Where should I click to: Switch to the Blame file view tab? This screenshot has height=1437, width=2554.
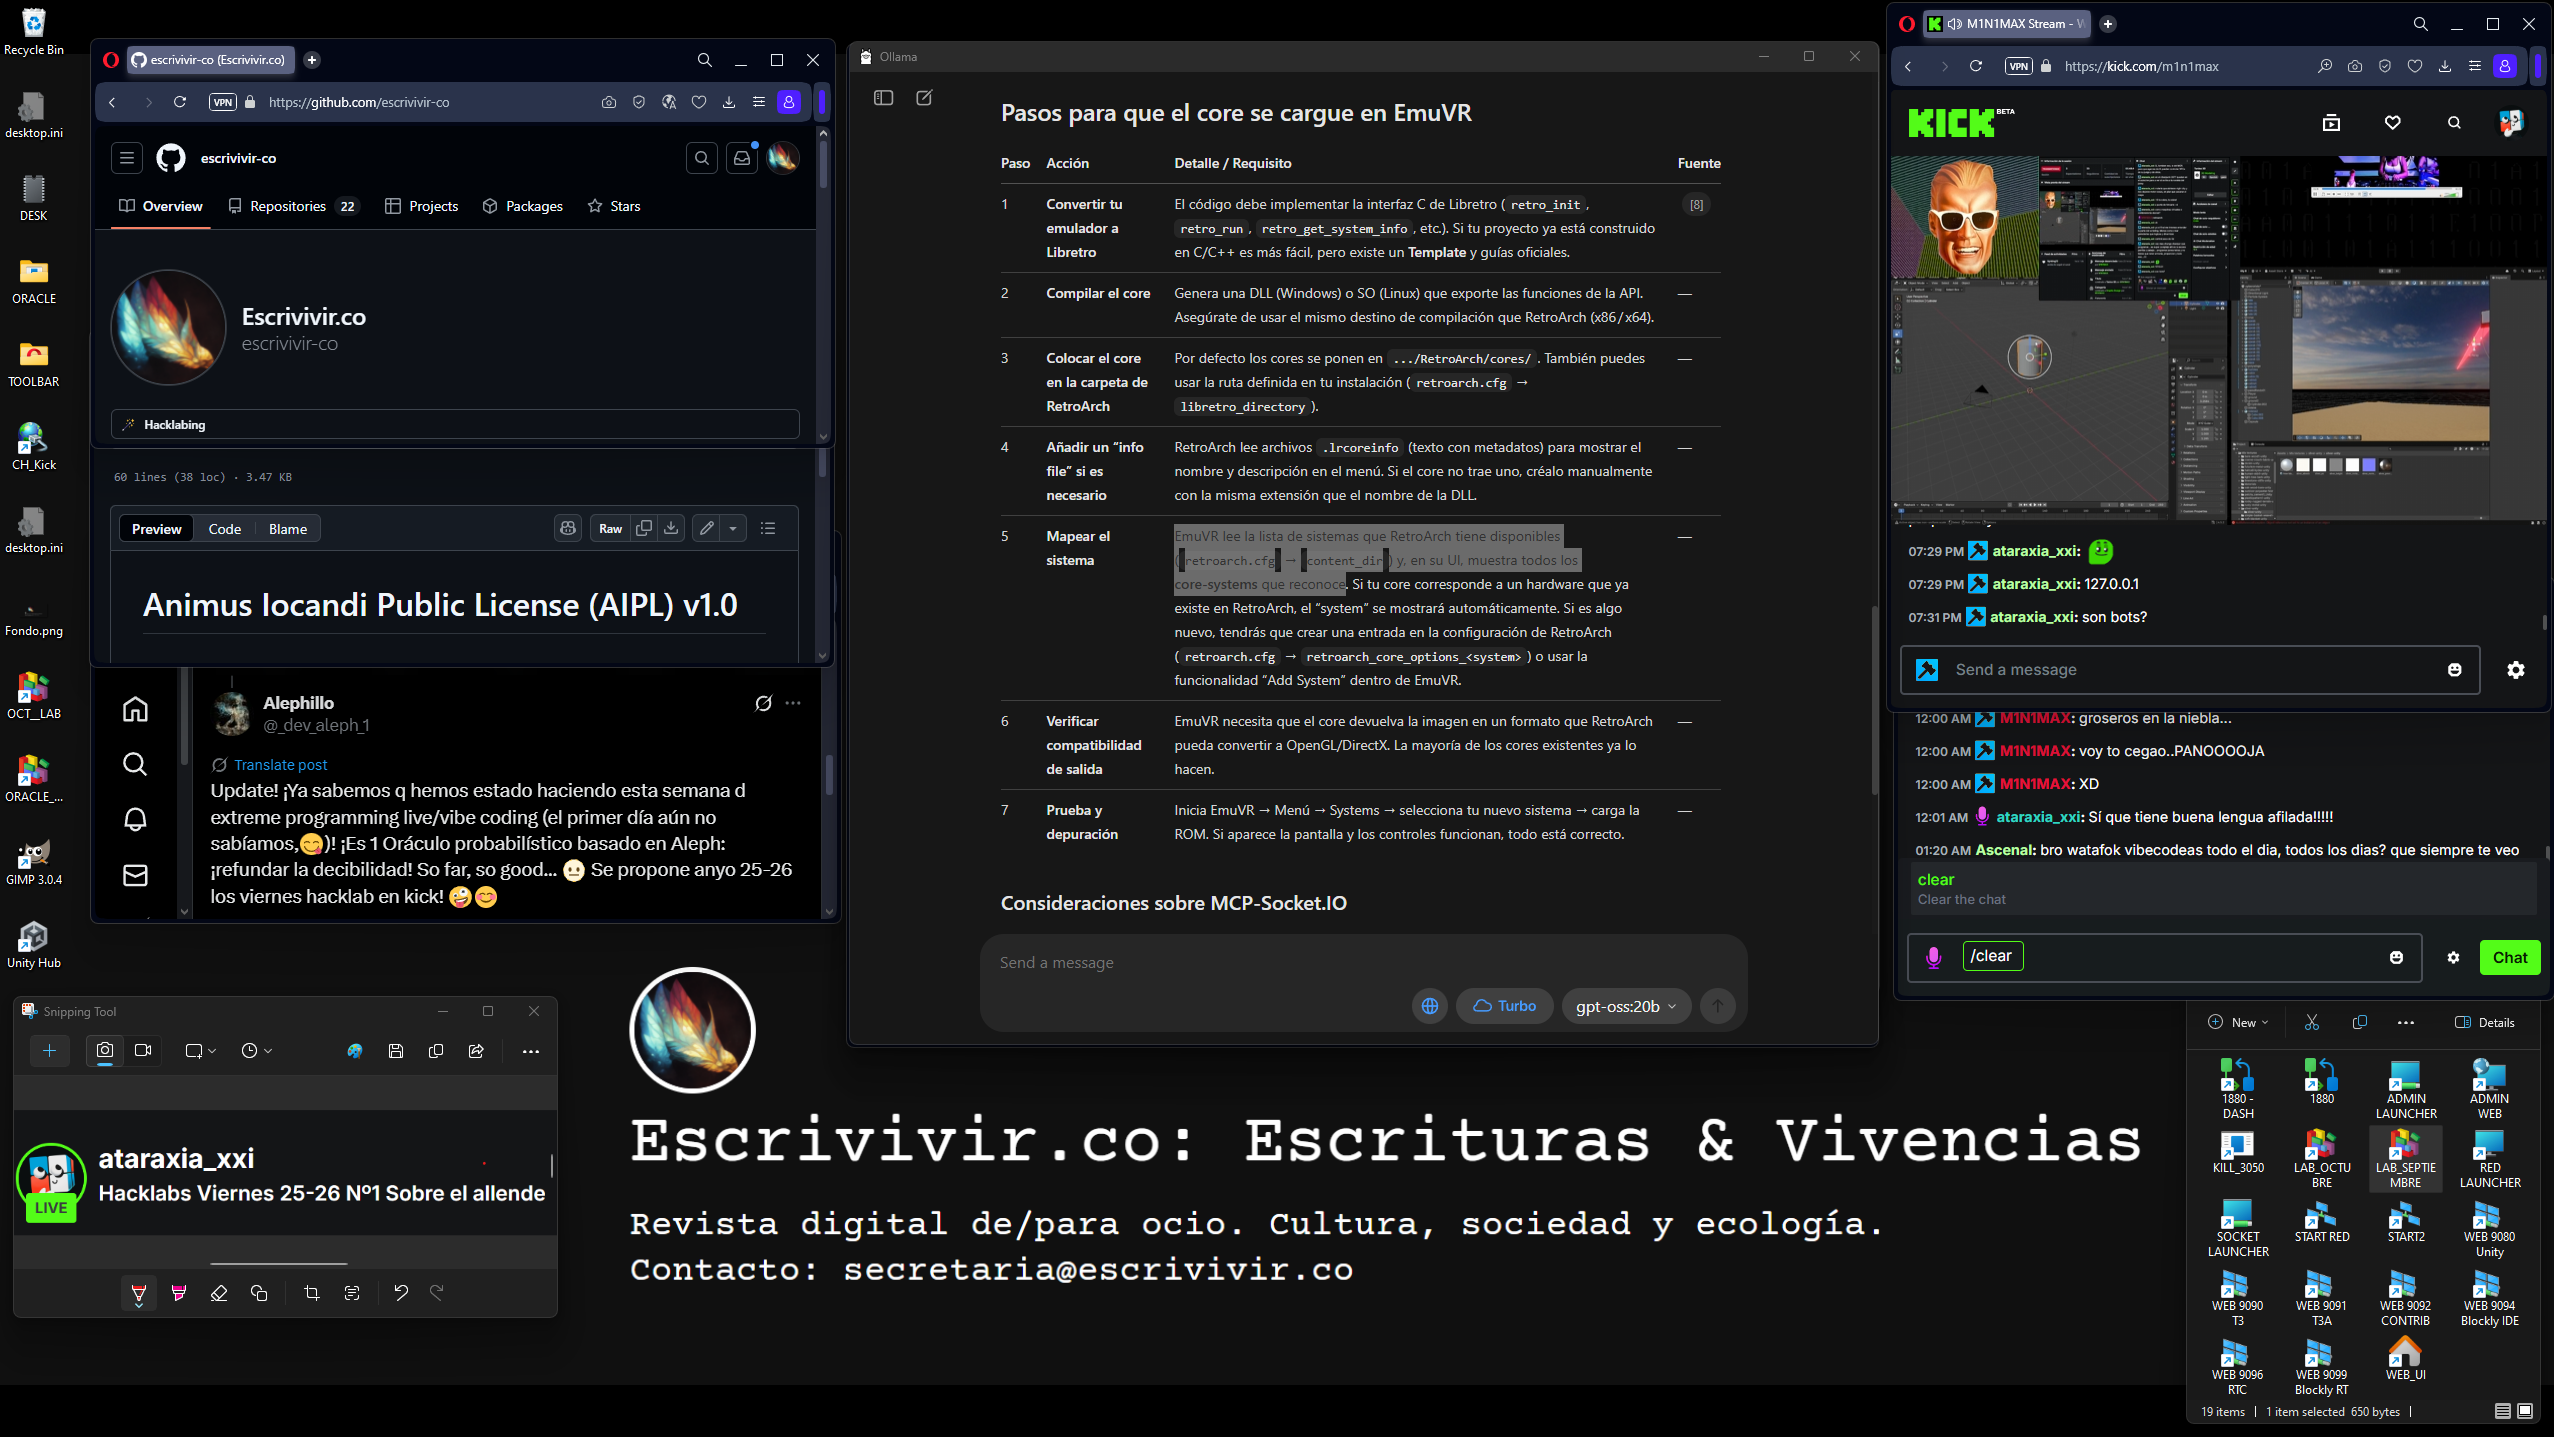288,529
